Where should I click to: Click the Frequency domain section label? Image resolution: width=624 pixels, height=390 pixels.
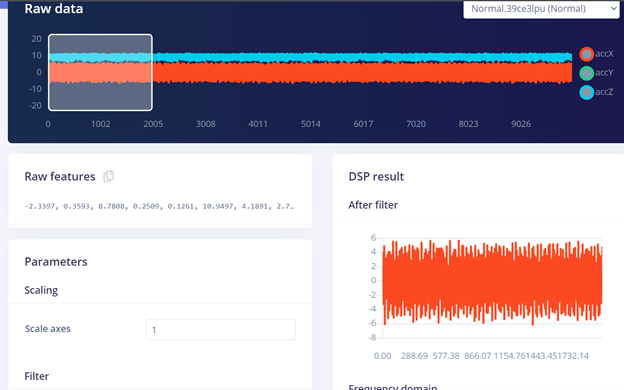[x=393, y=387]
